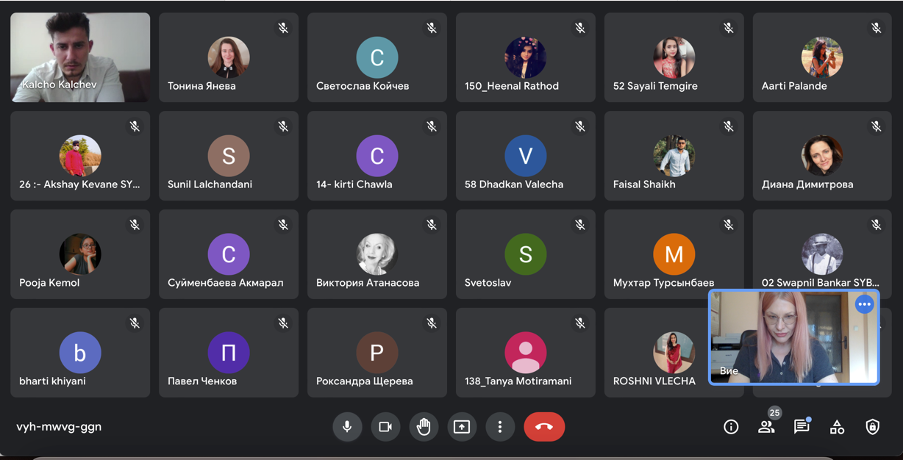Click Роксандра Щерева brown P avatar

tap(377, 352)
